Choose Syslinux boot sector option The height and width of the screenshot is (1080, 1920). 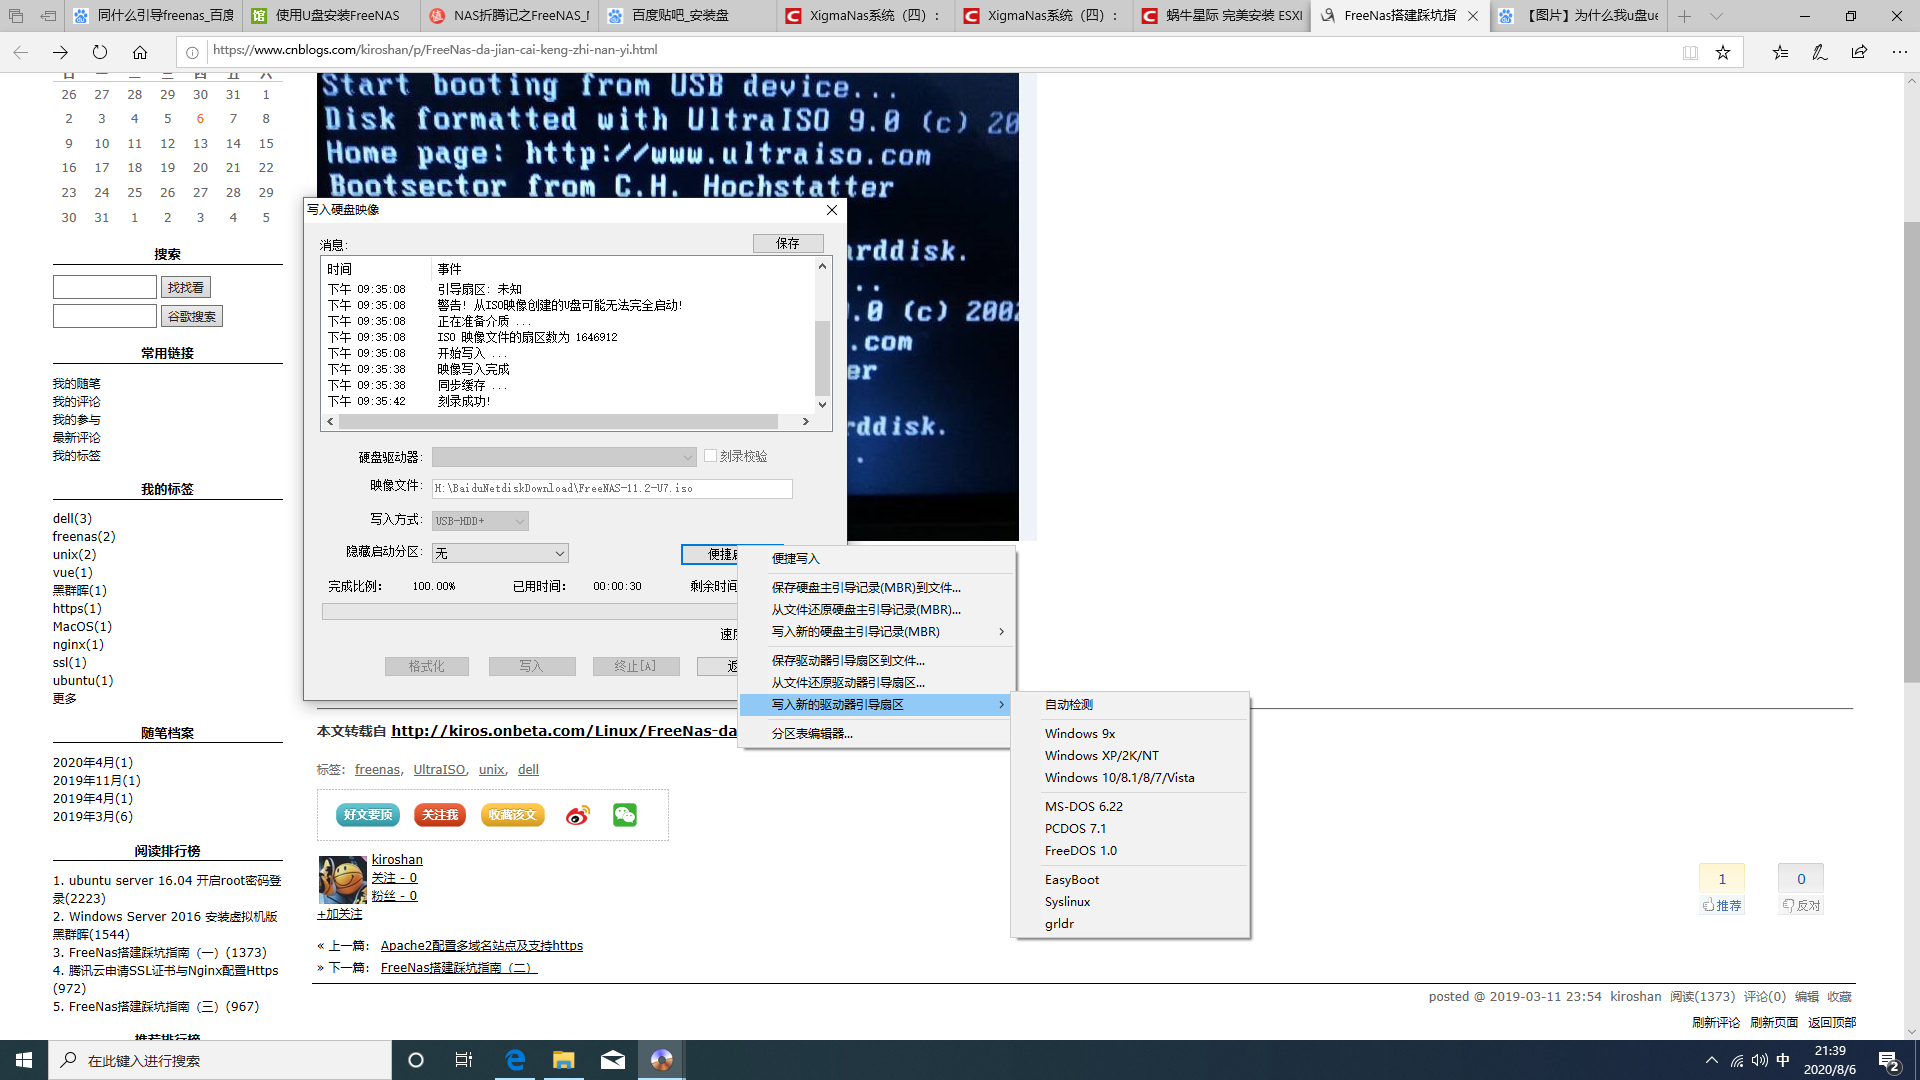pos(1130,902)
